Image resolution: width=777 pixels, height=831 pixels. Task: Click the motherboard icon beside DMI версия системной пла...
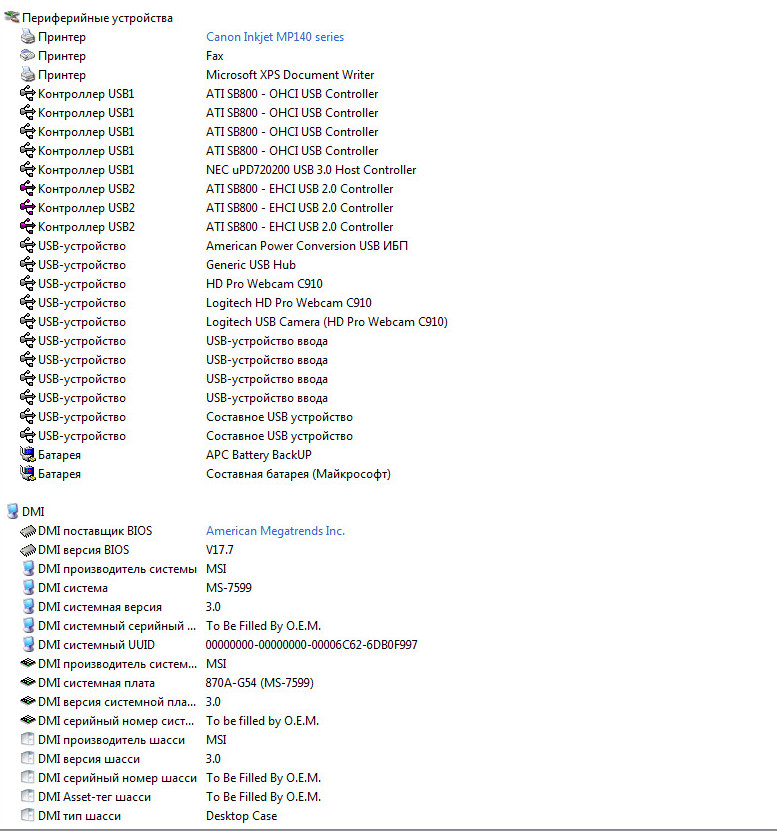point(28,701)
